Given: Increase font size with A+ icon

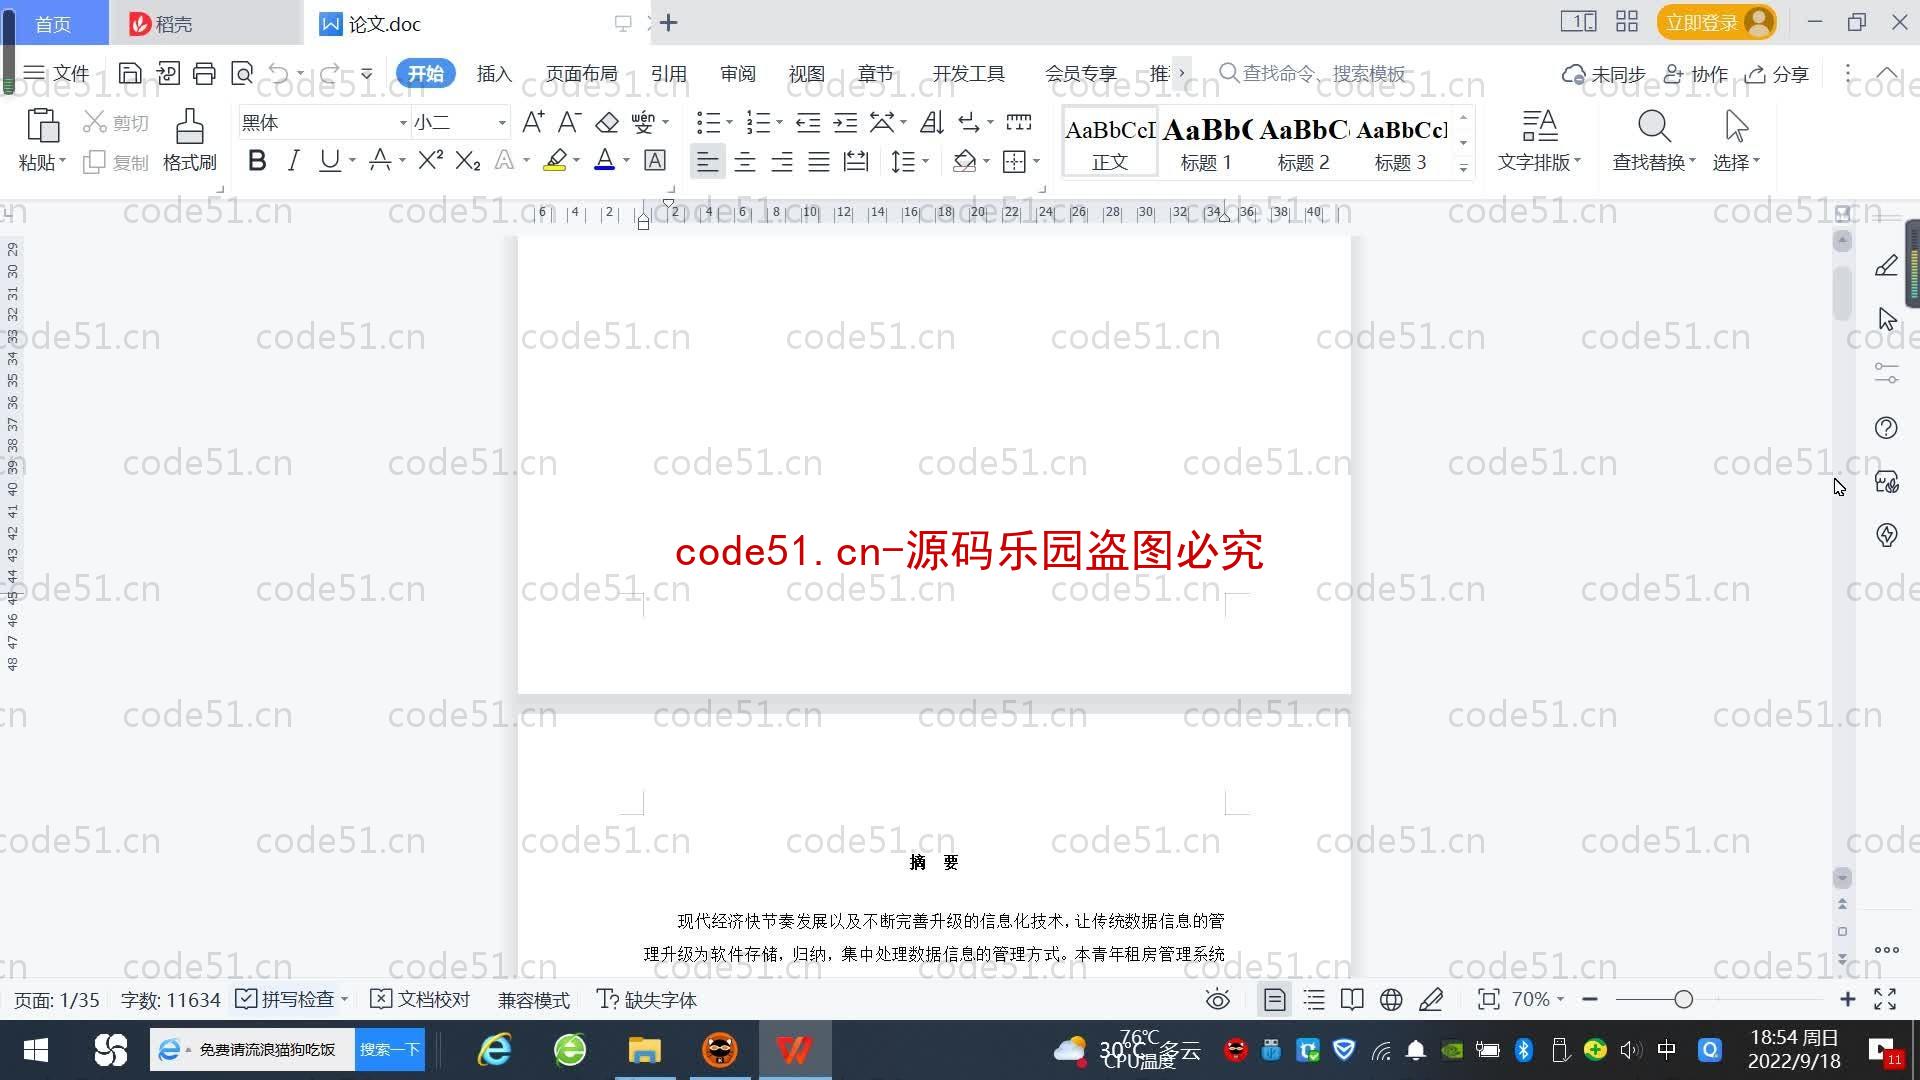Looking at the screenshot, I should (533, 122).
